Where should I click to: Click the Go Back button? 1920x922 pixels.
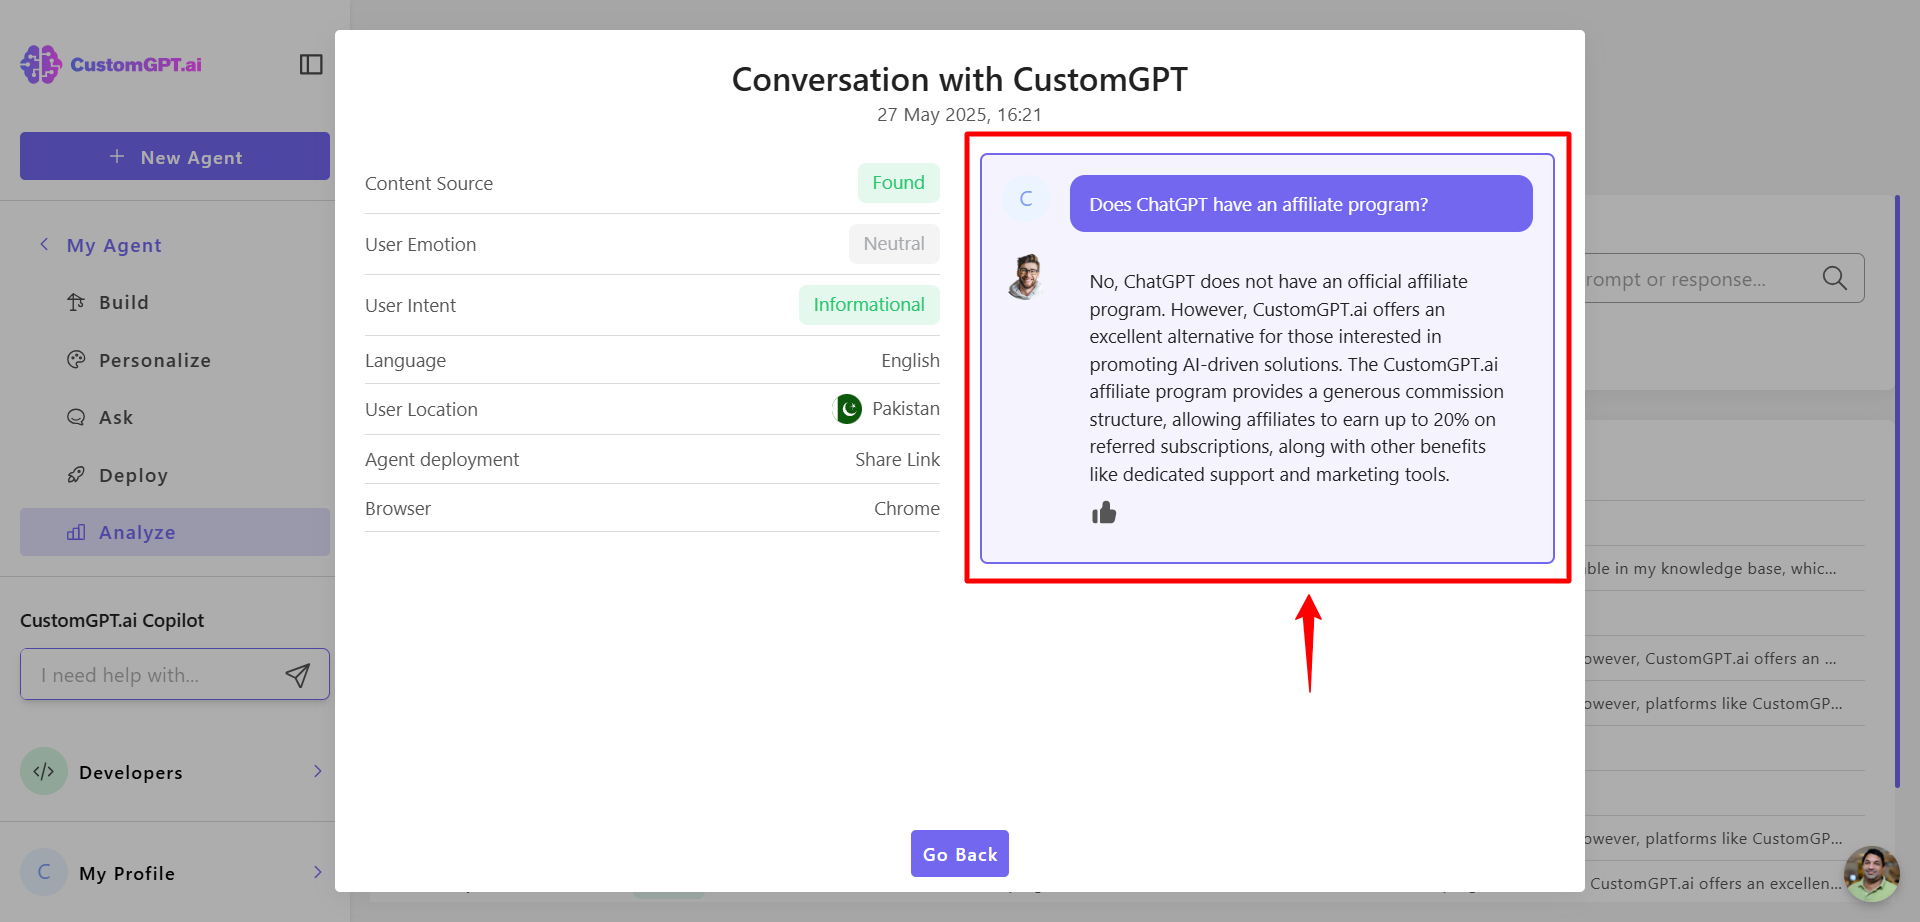(x=960, y=854)
